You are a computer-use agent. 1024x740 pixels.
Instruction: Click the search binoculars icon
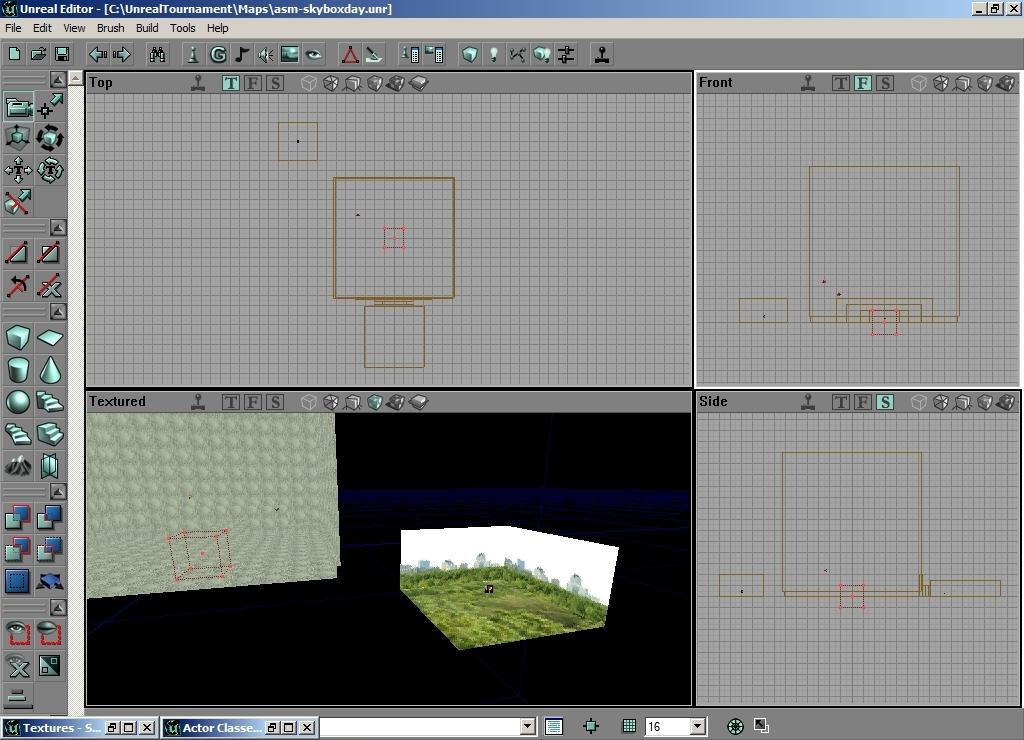[157, 54]
